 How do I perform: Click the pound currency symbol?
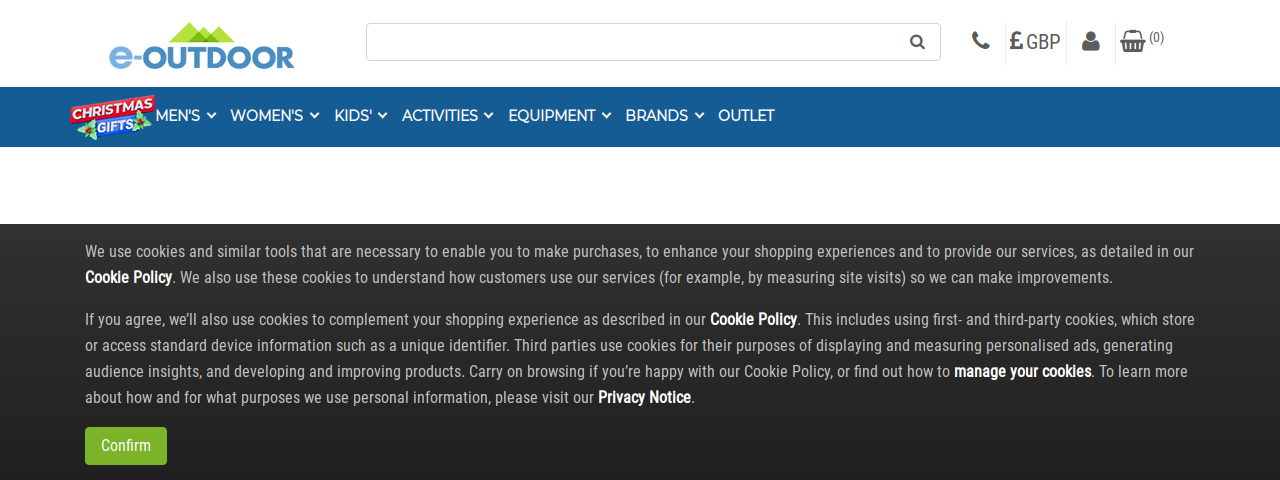(x=1016, y=41)
